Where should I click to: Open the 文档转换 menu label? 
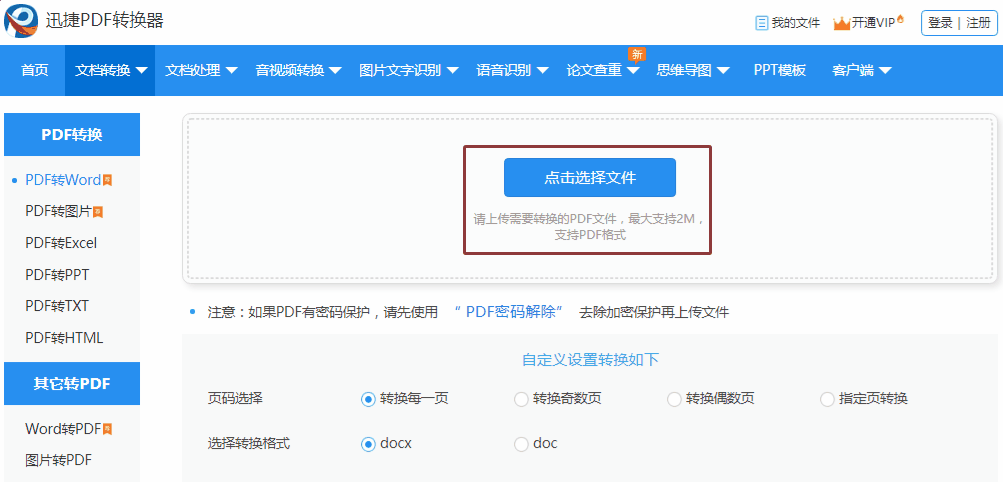coord(102,70)
